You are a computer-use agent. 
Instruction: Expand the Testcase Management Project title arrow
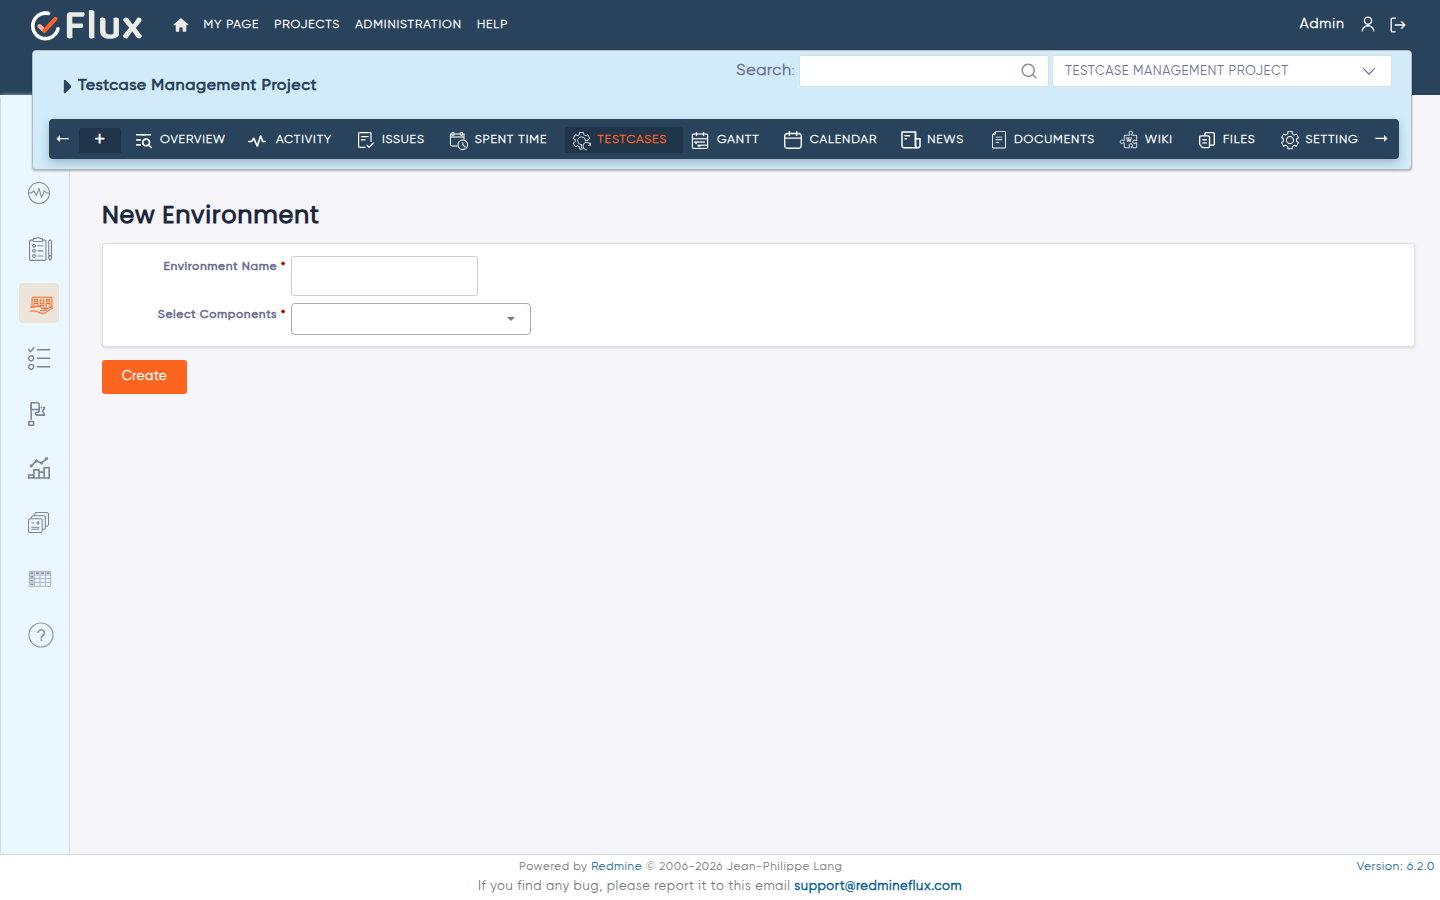tap(67, 86)
